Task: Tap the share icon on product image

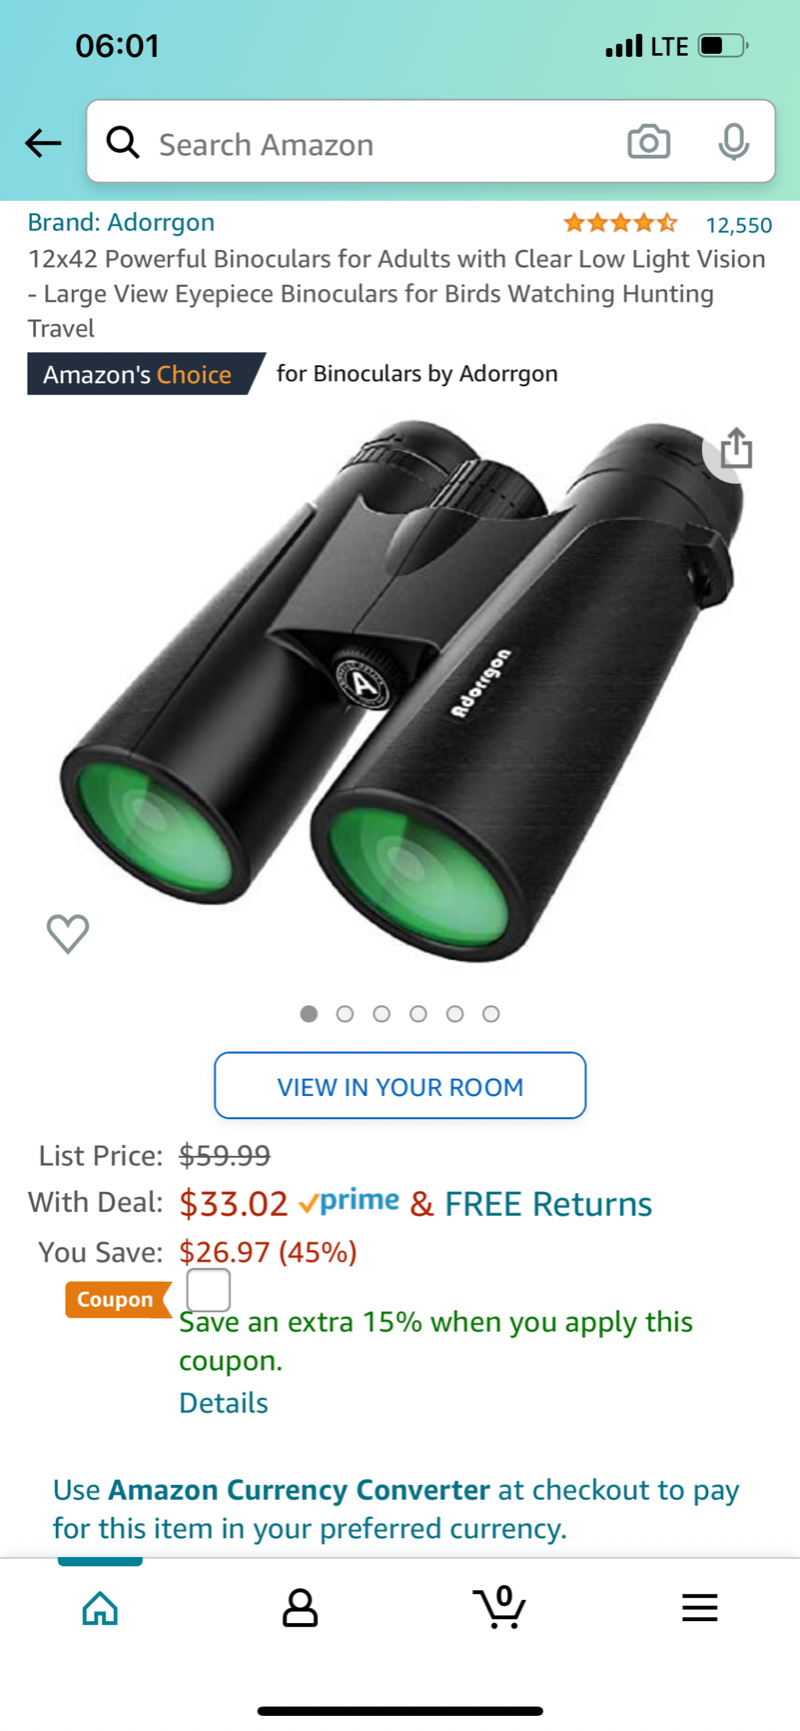Action: pyautogui.click(x=736, y=448)
